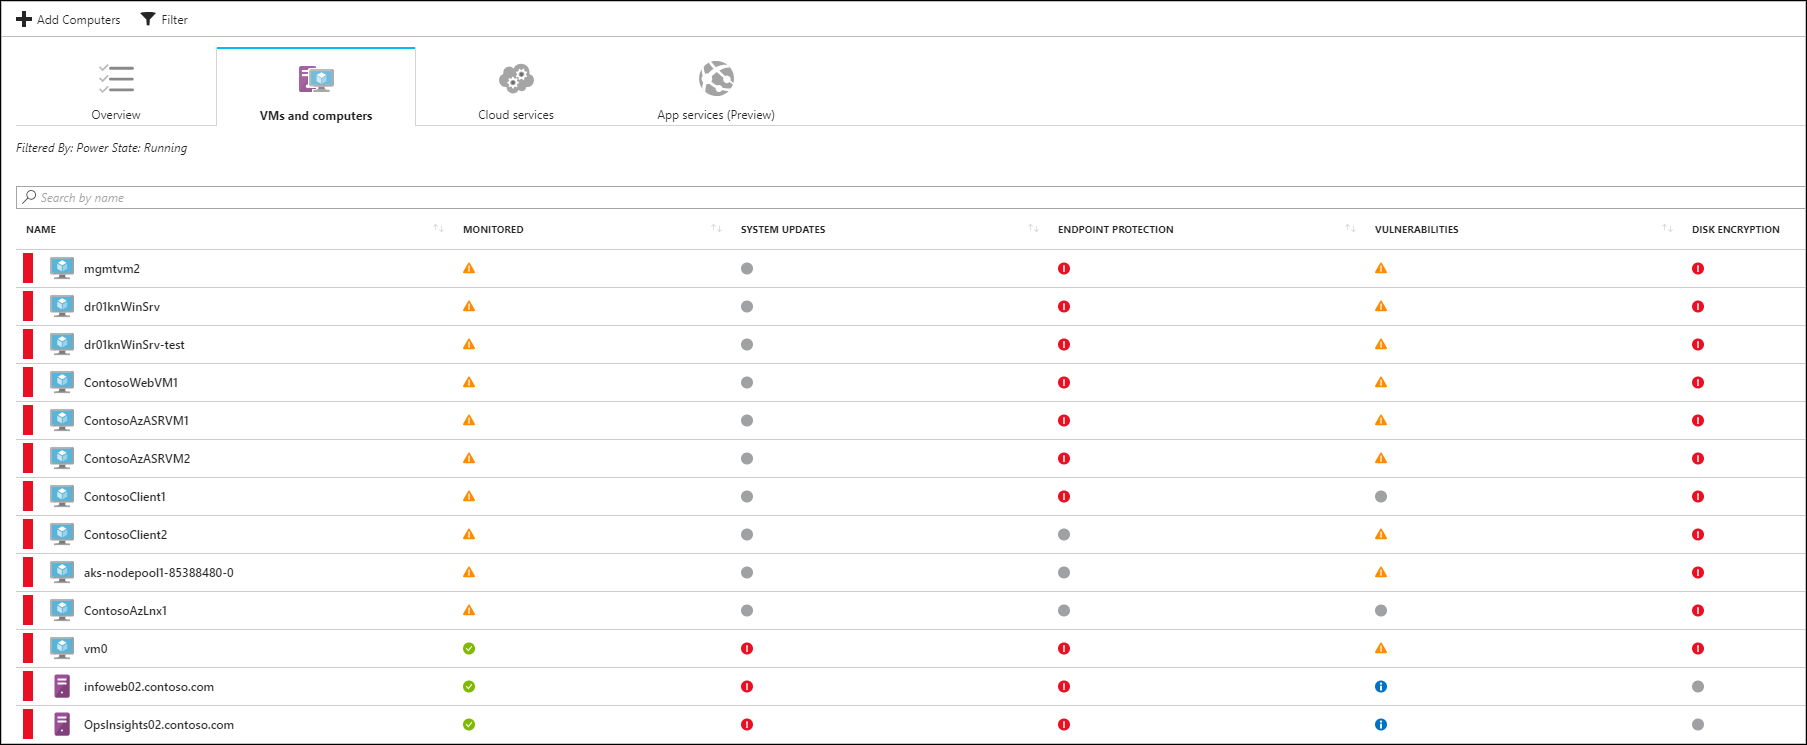
Task: Click mgmtvm2 endpoint protection red alert
Action: click(1064, 268)
